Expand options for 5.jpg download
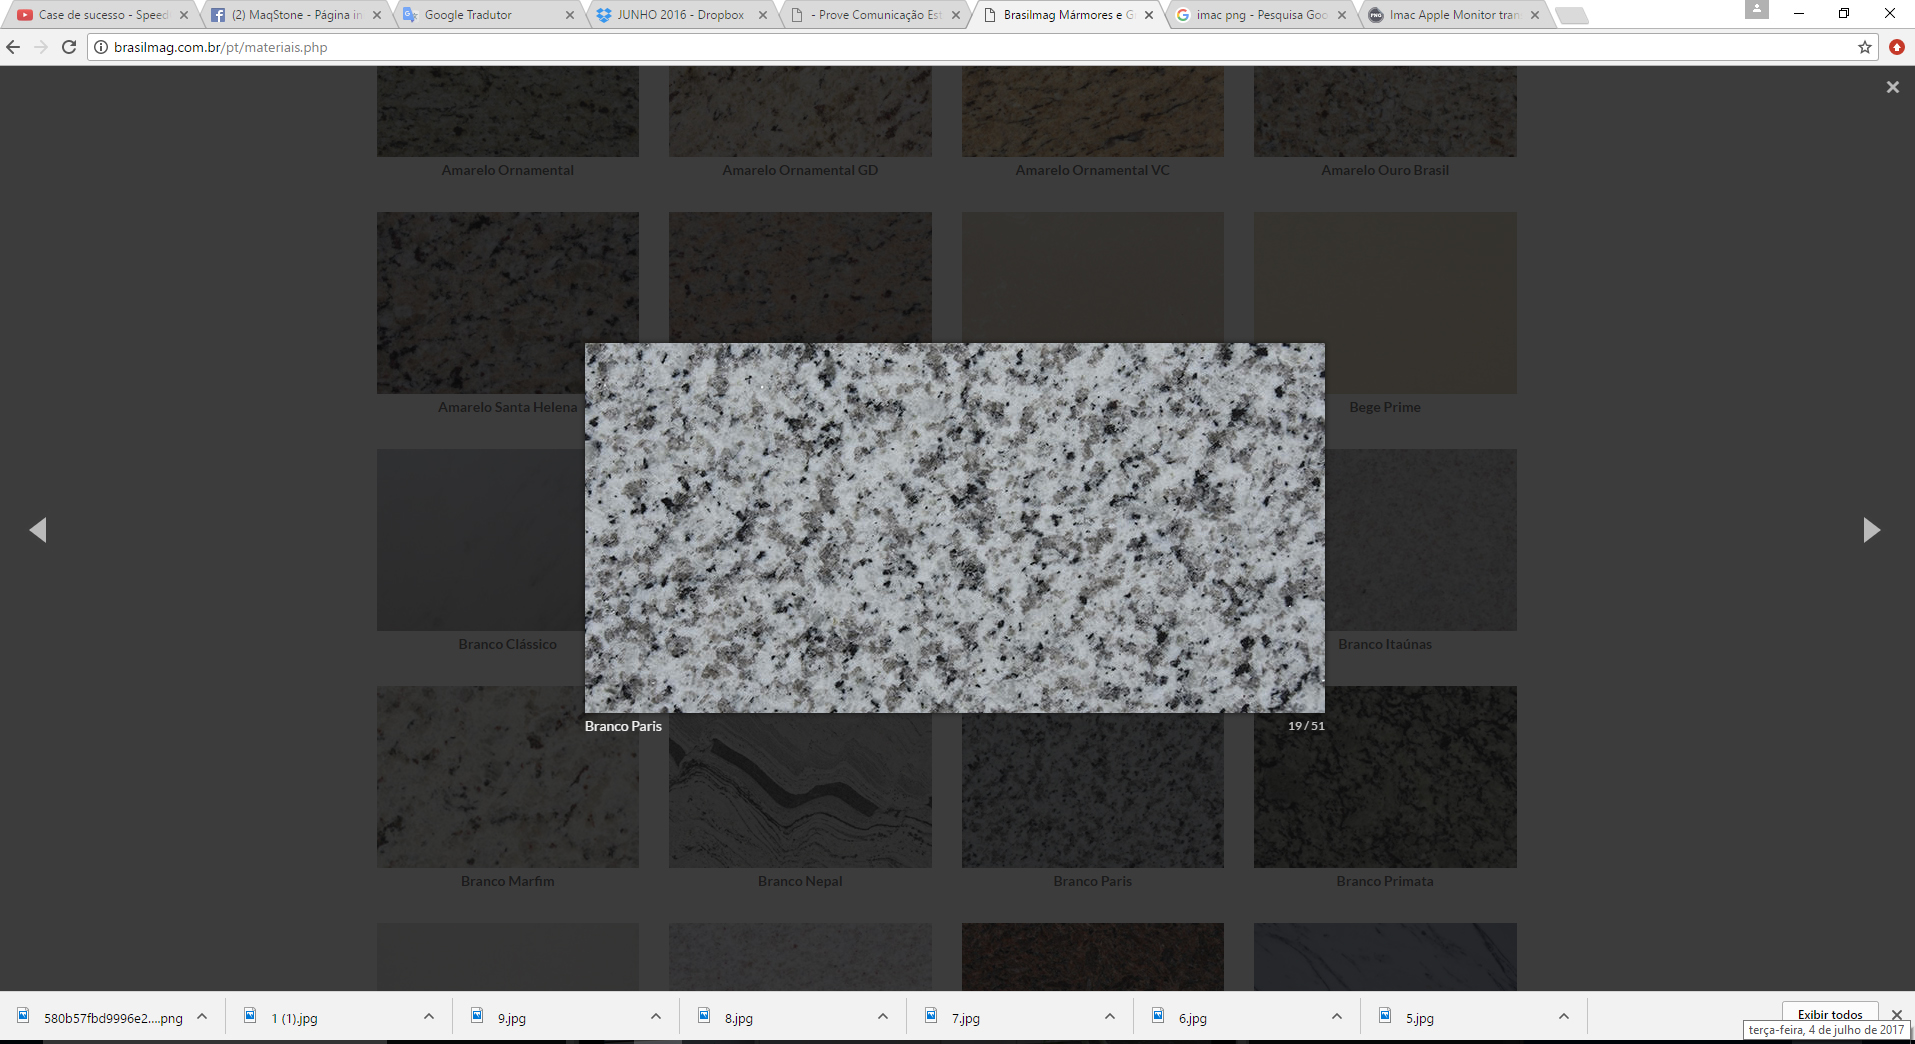 coord(1564,1017)
